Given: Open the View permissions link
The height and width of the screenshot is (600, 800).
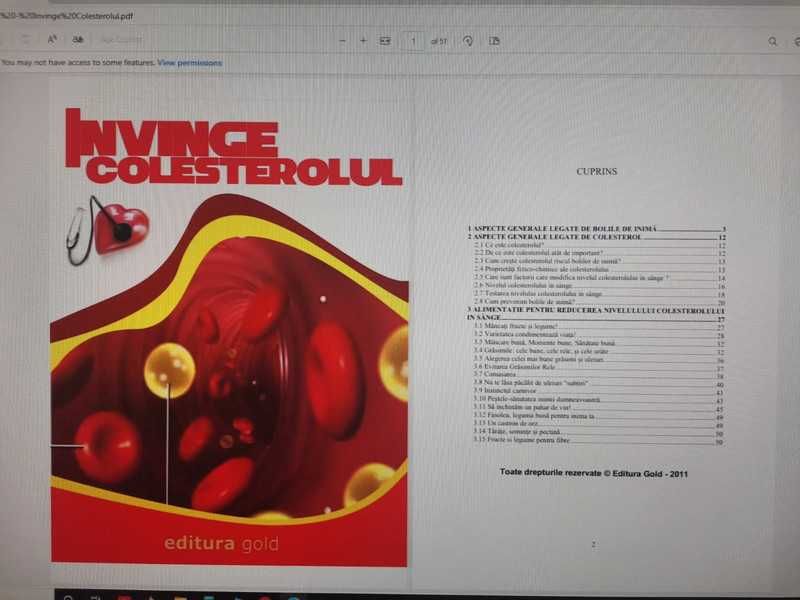Looking at the screenshot, I should click(x=189, y=63).
